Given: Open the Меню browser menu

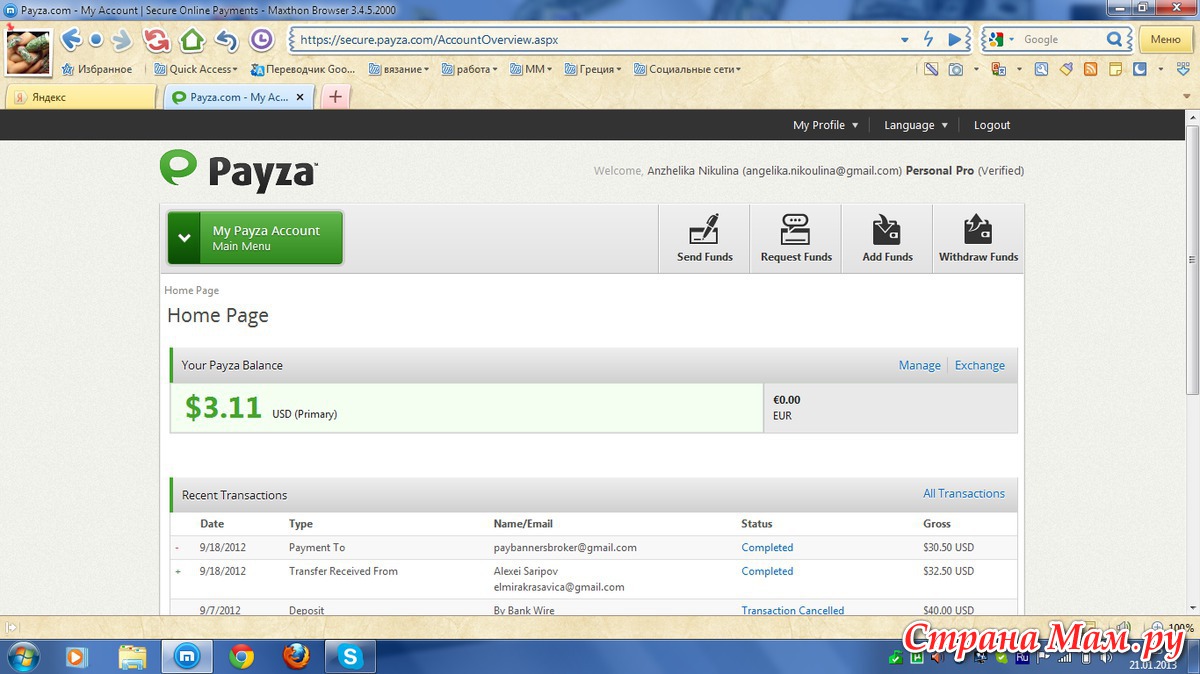Looking at the screenshot, I should click(x=1165, y=39).
